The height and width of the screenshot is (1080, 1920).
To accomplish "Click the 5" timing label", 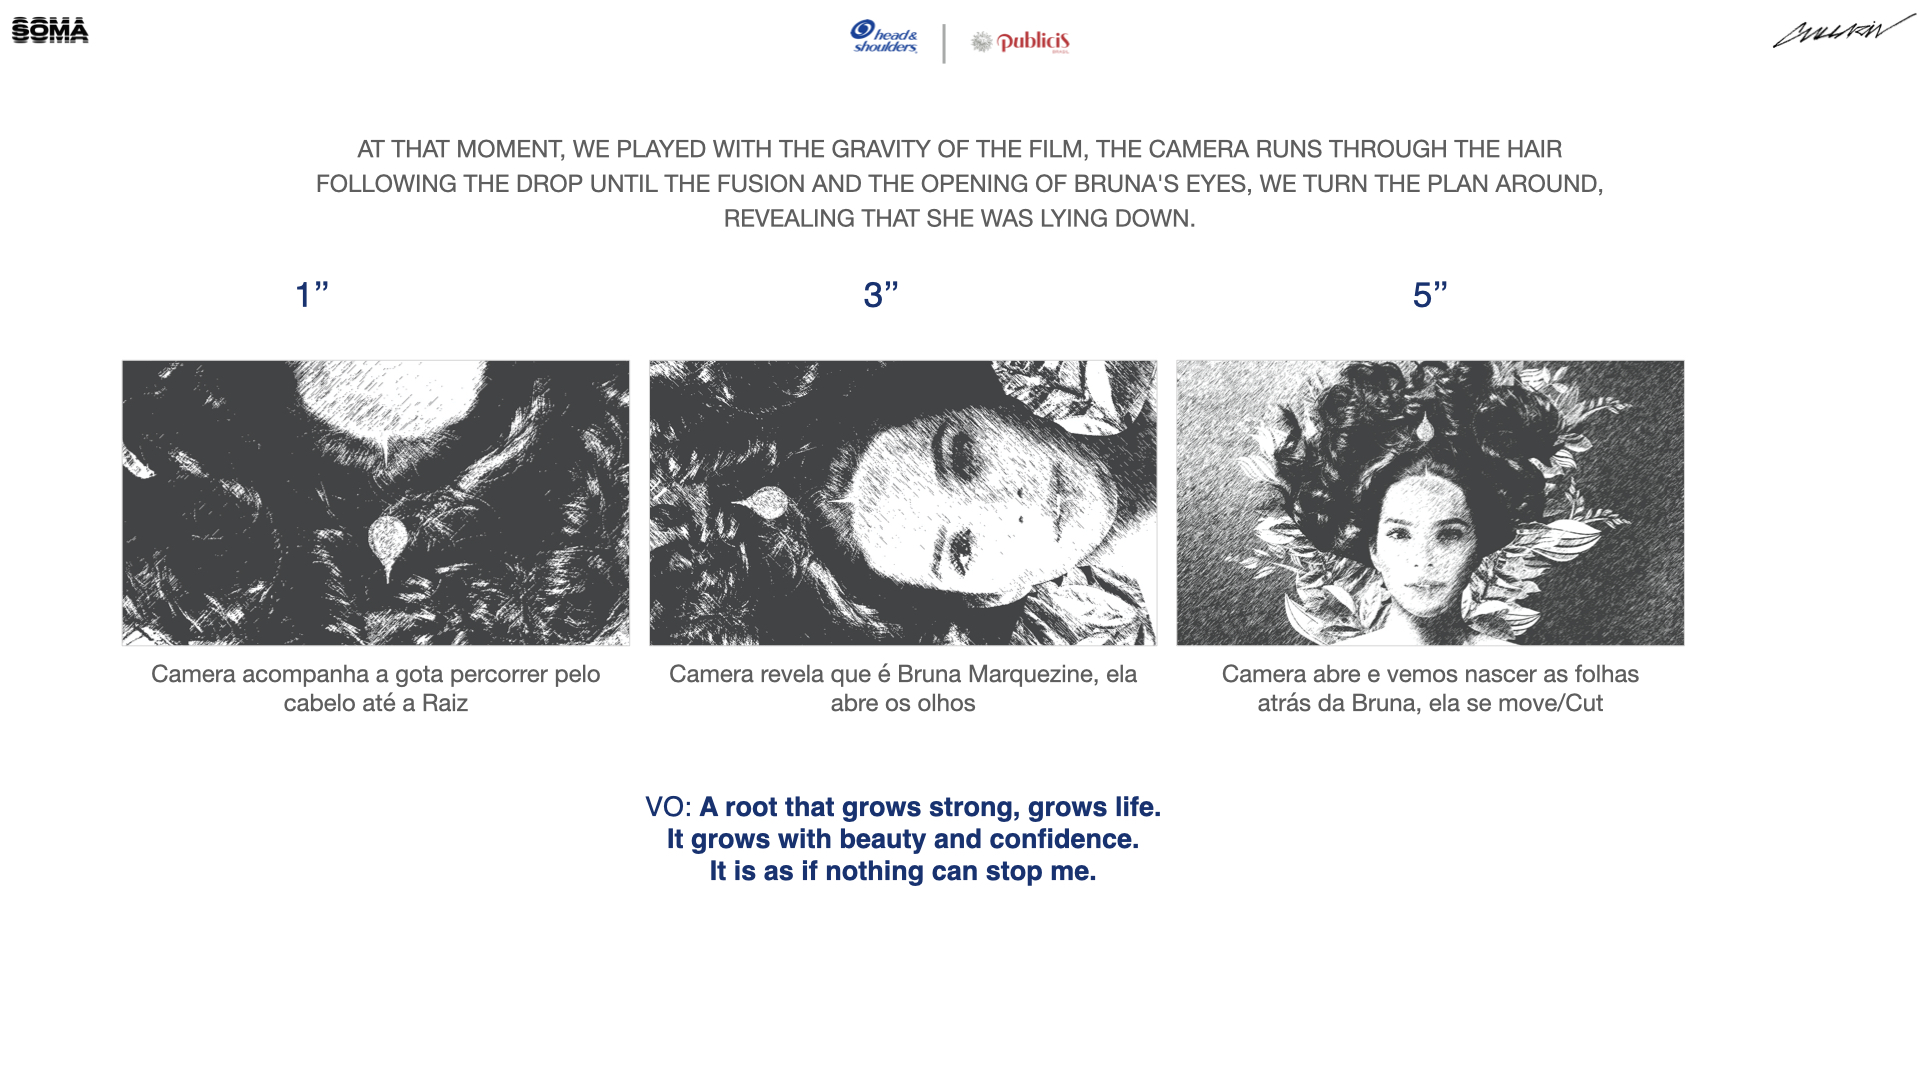I will pyautogui.click(x=1430, y=295).
